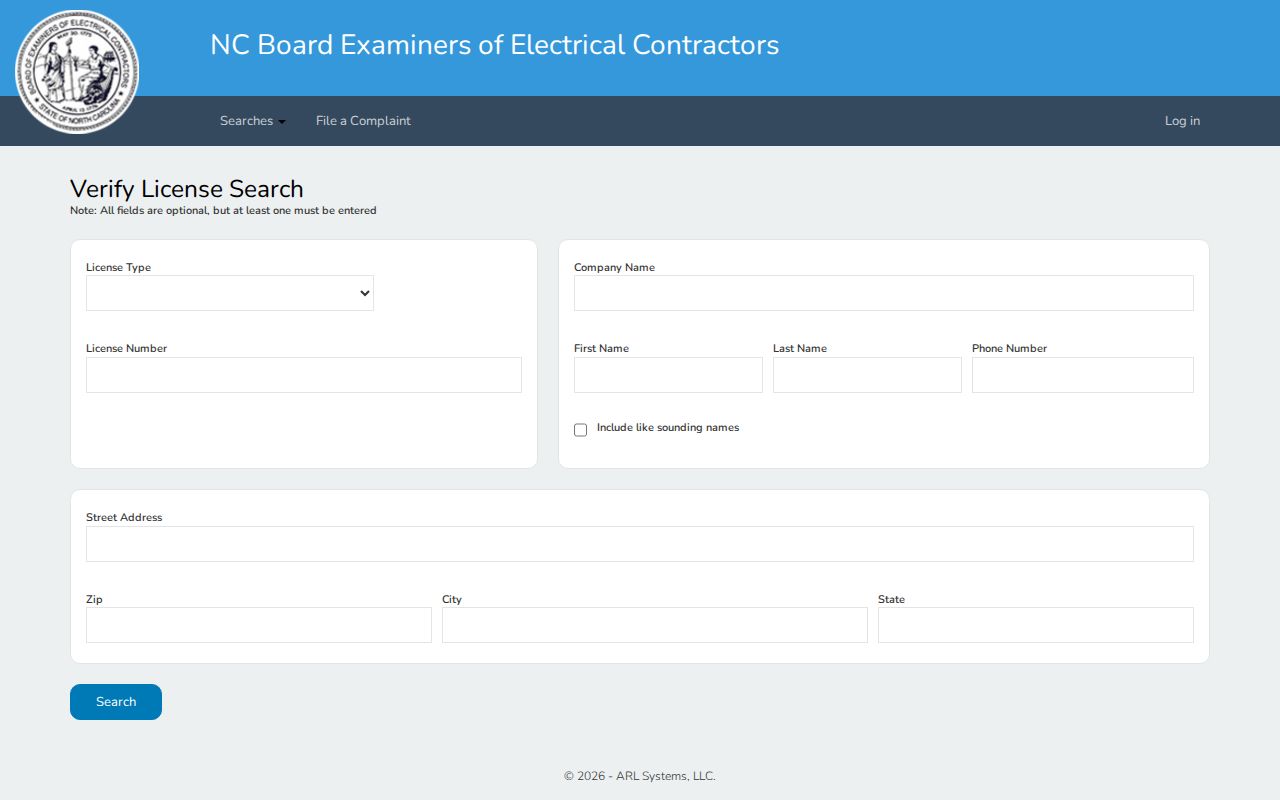1280x800 pixels.
Task: Focus the License Number field
Action: 304,375
